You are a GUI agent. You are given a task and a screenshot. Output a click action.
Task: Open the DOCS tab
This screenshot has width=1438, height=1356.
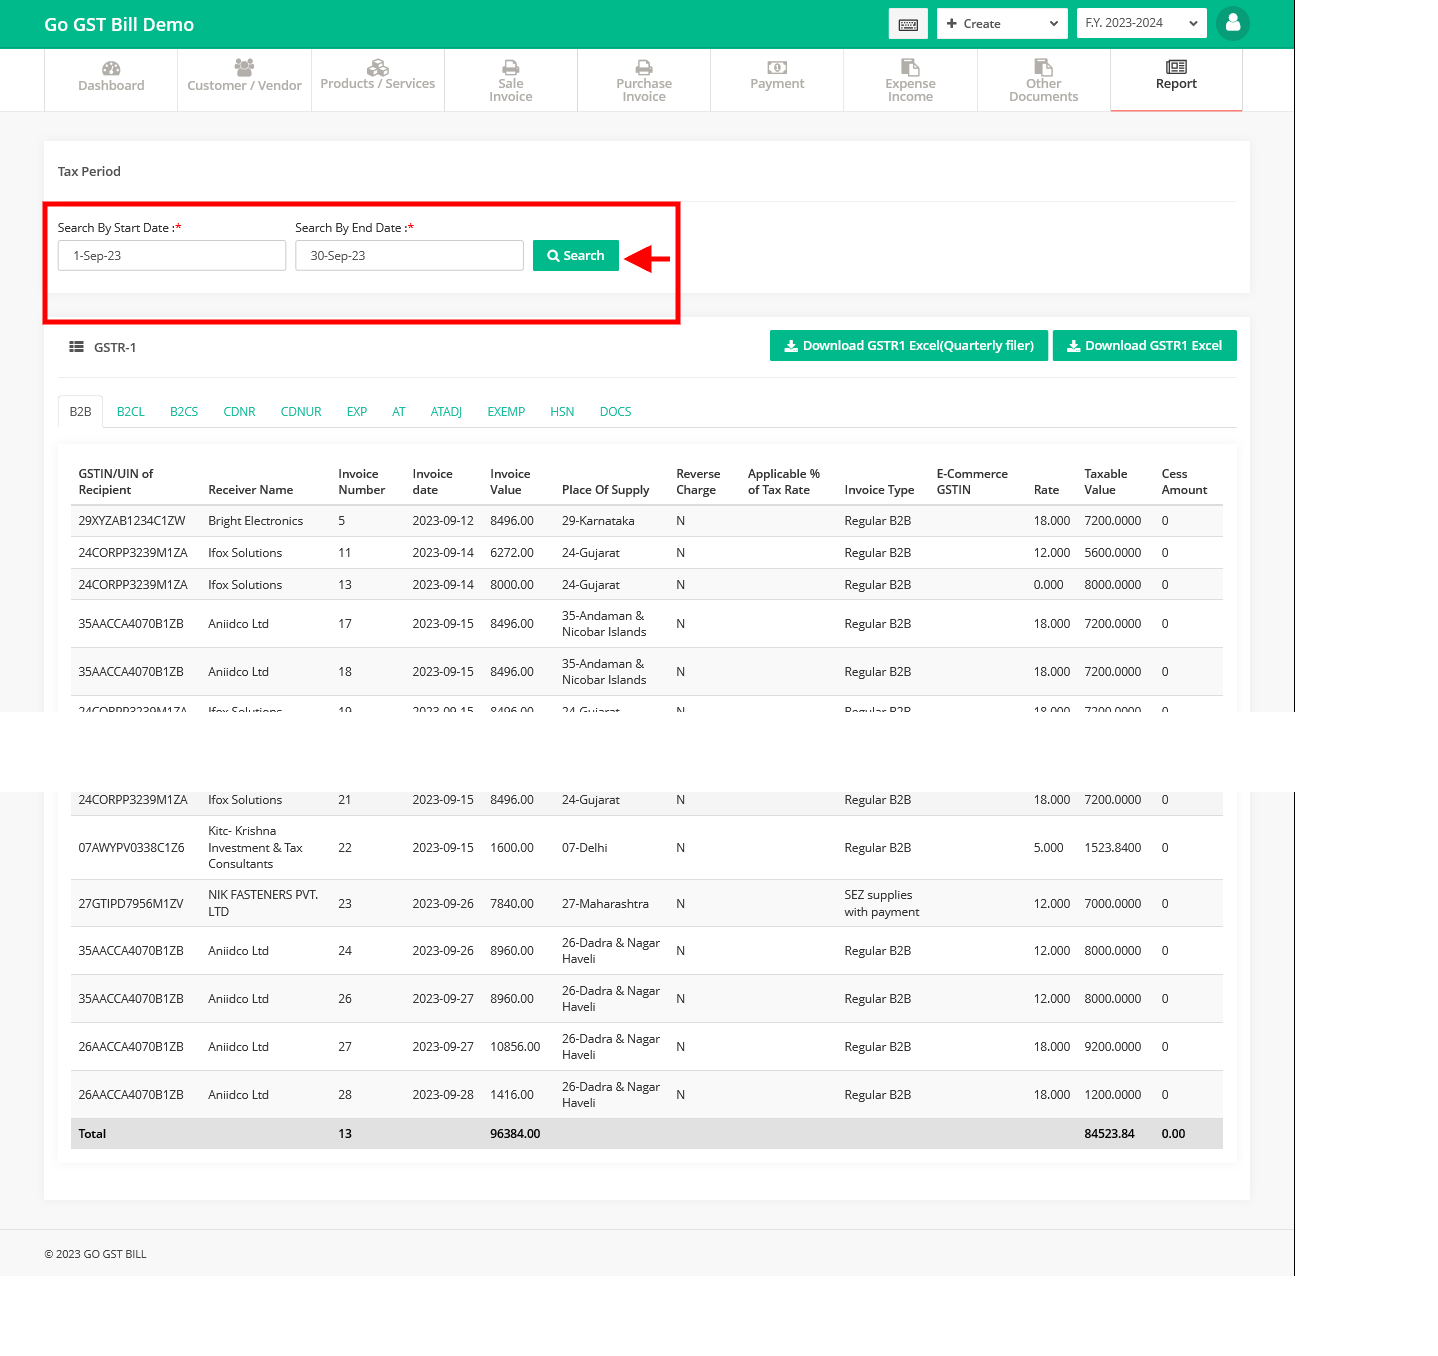(x=615, y=411)
